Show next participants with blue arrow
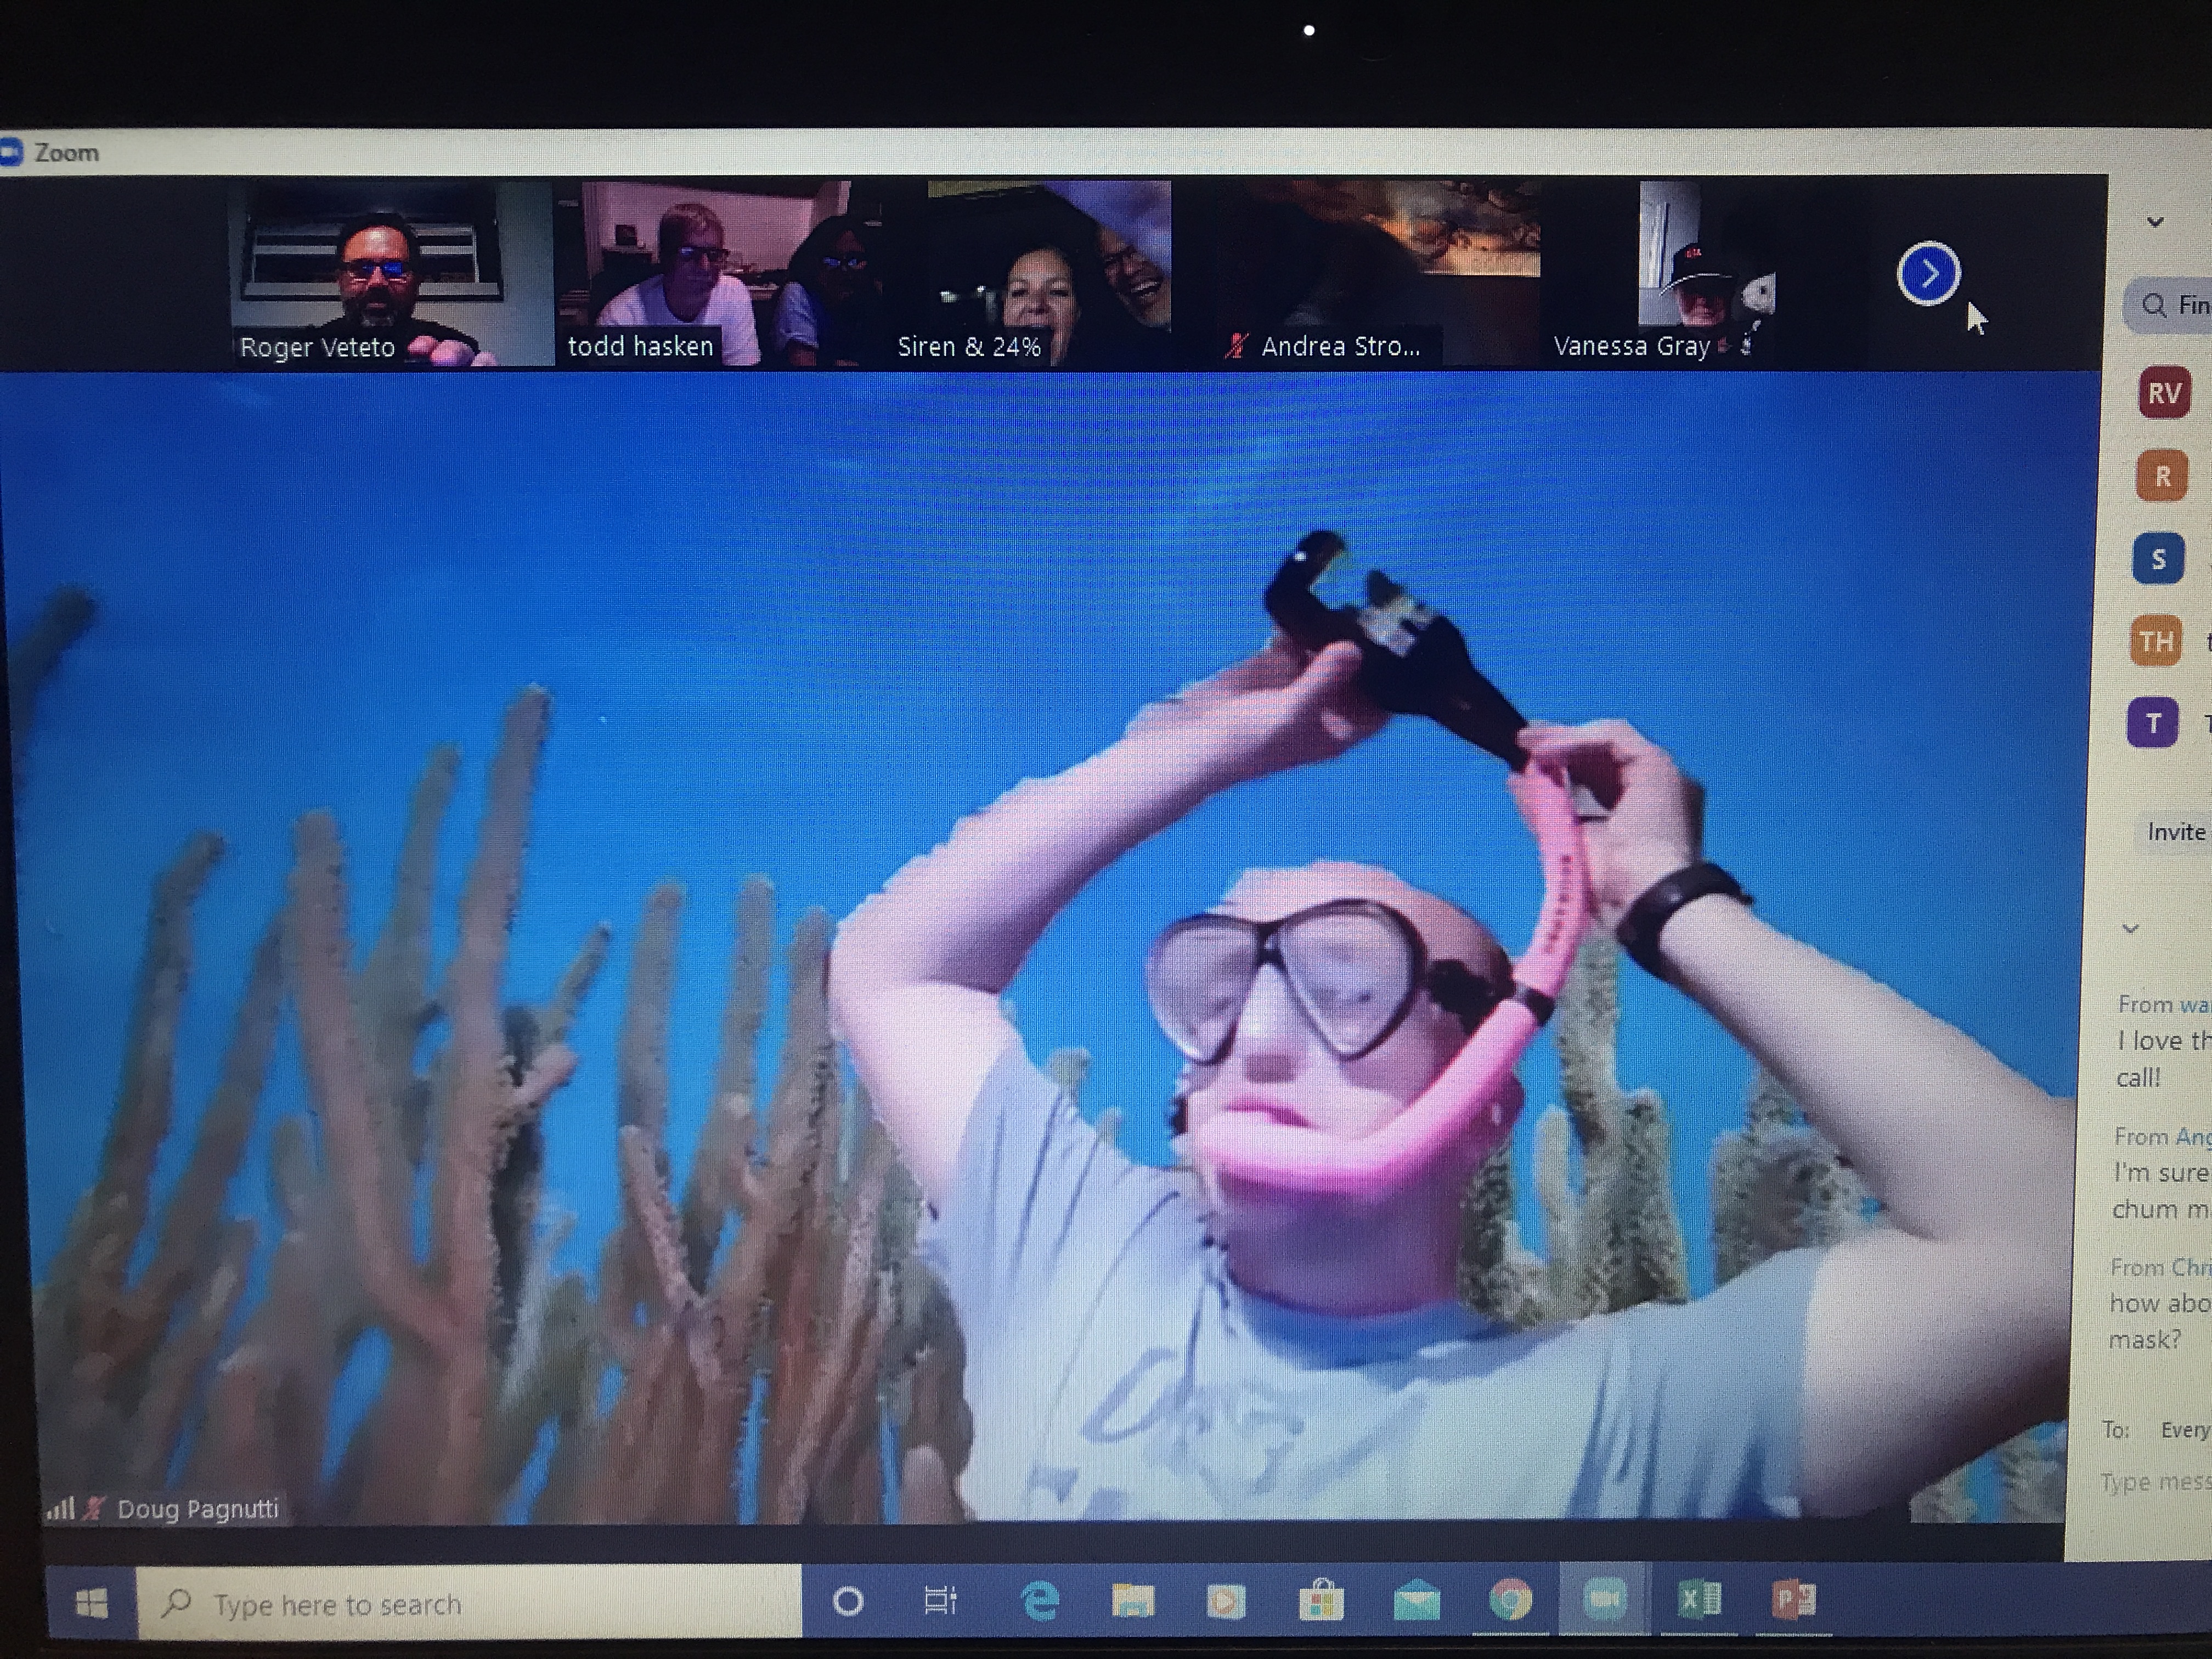 (1928, 273)
